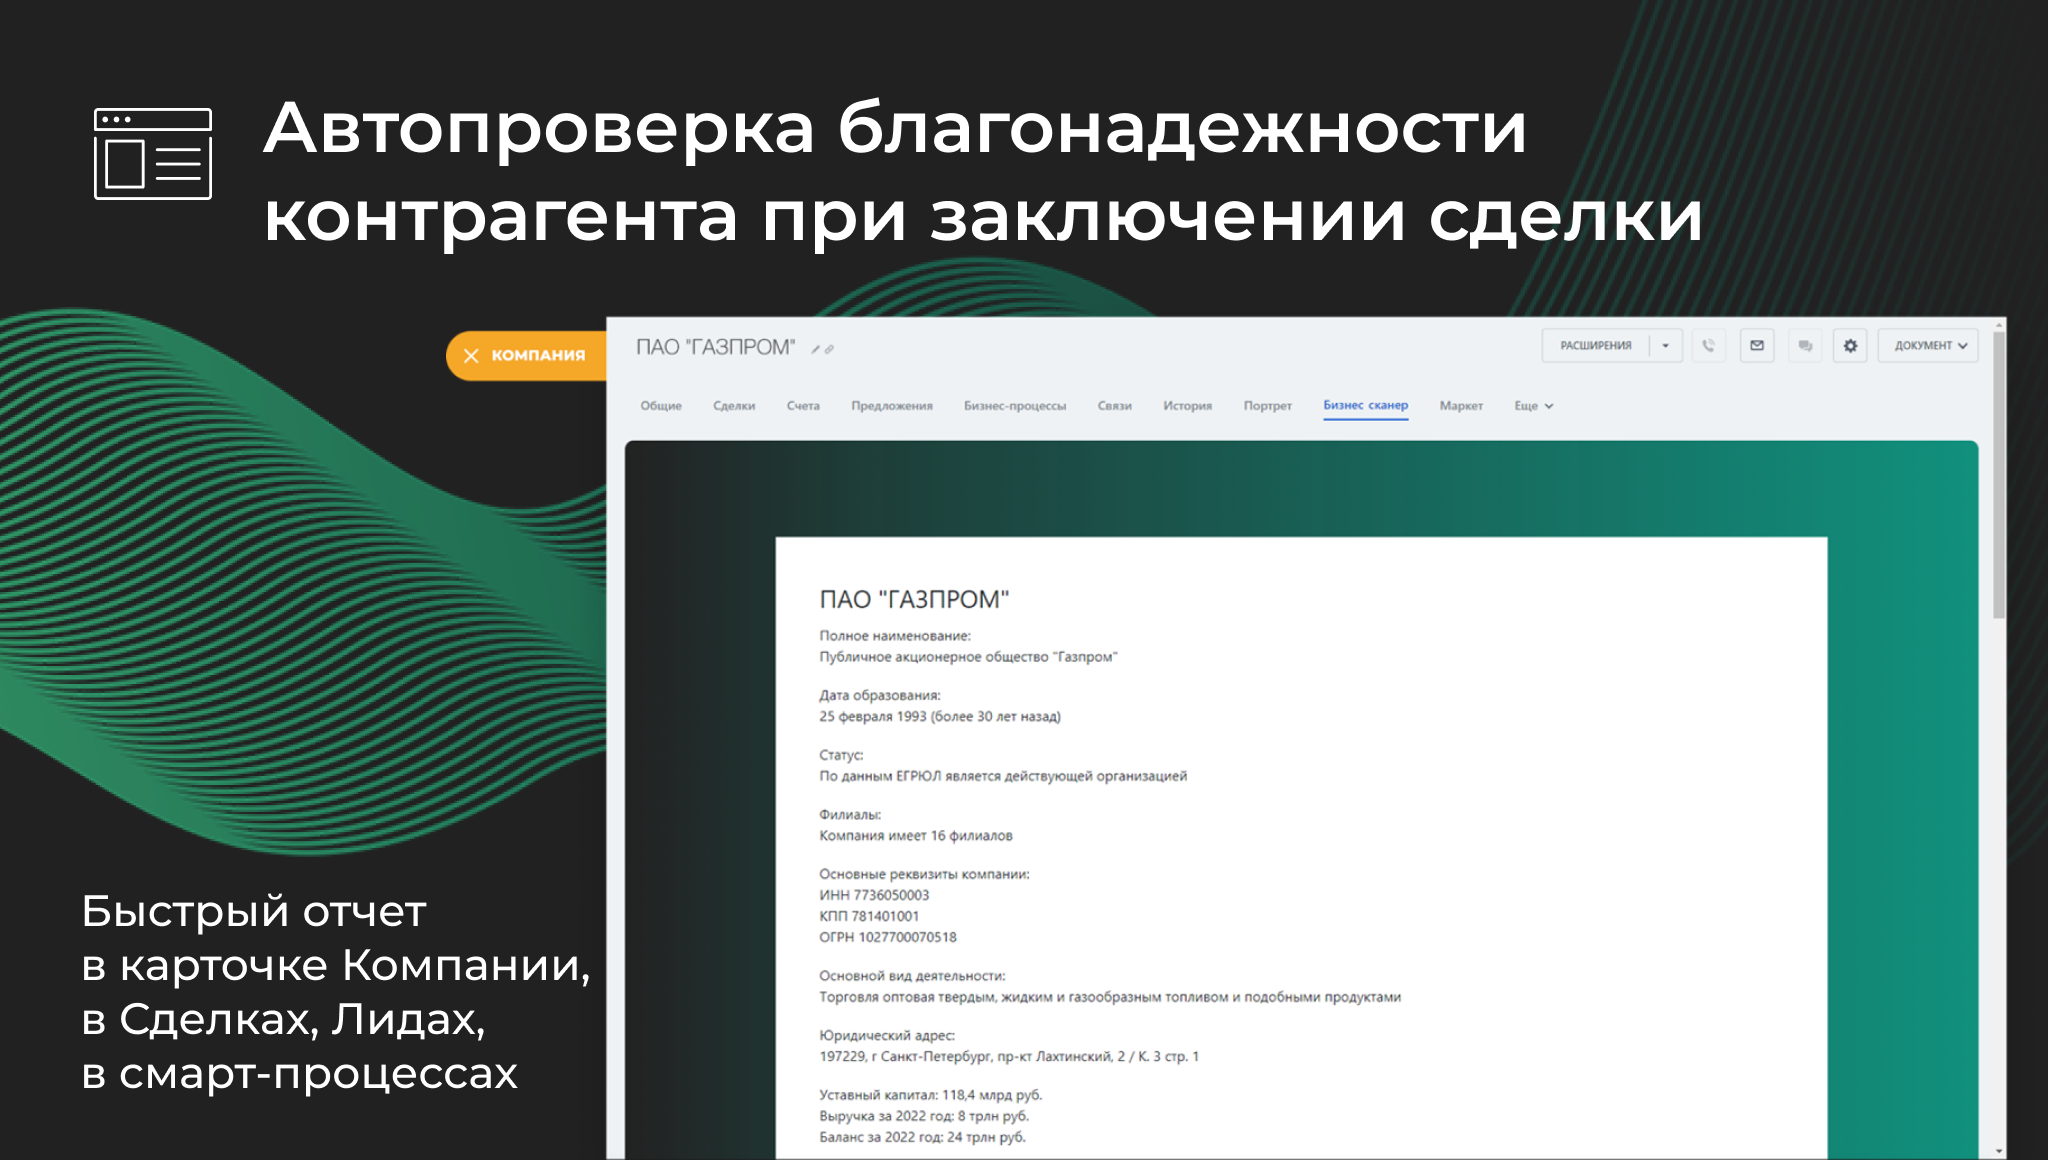Viewport: 2048px width, 1160px height.
Task: Switch to the Портрет tab
Action: (x=1267, y=406)
